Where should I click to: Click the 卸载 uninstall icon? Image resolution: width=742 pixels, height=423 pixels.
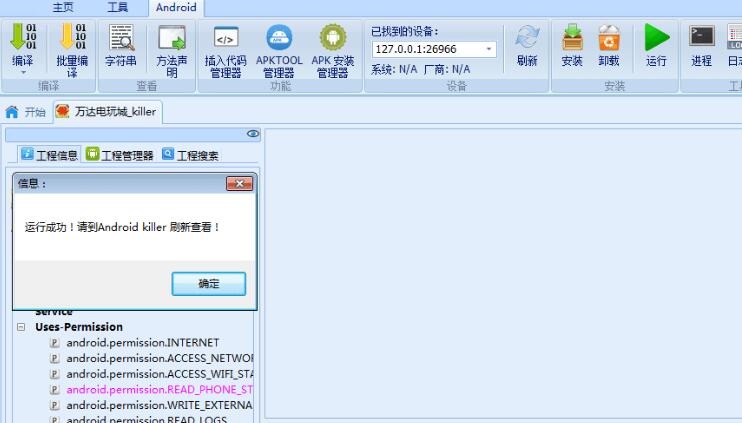(609, 37)
